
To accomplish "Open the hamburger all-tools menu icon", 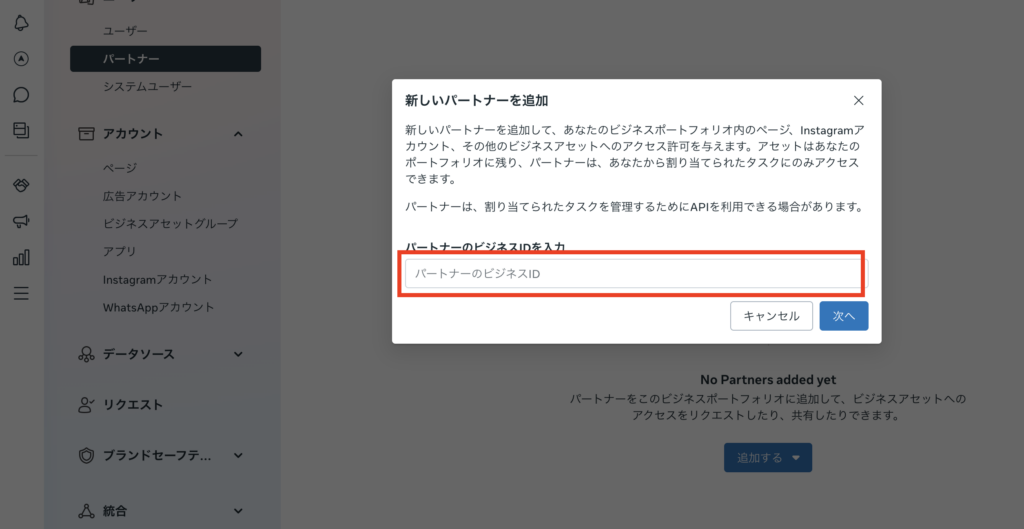I will click(x=21, y=293).
